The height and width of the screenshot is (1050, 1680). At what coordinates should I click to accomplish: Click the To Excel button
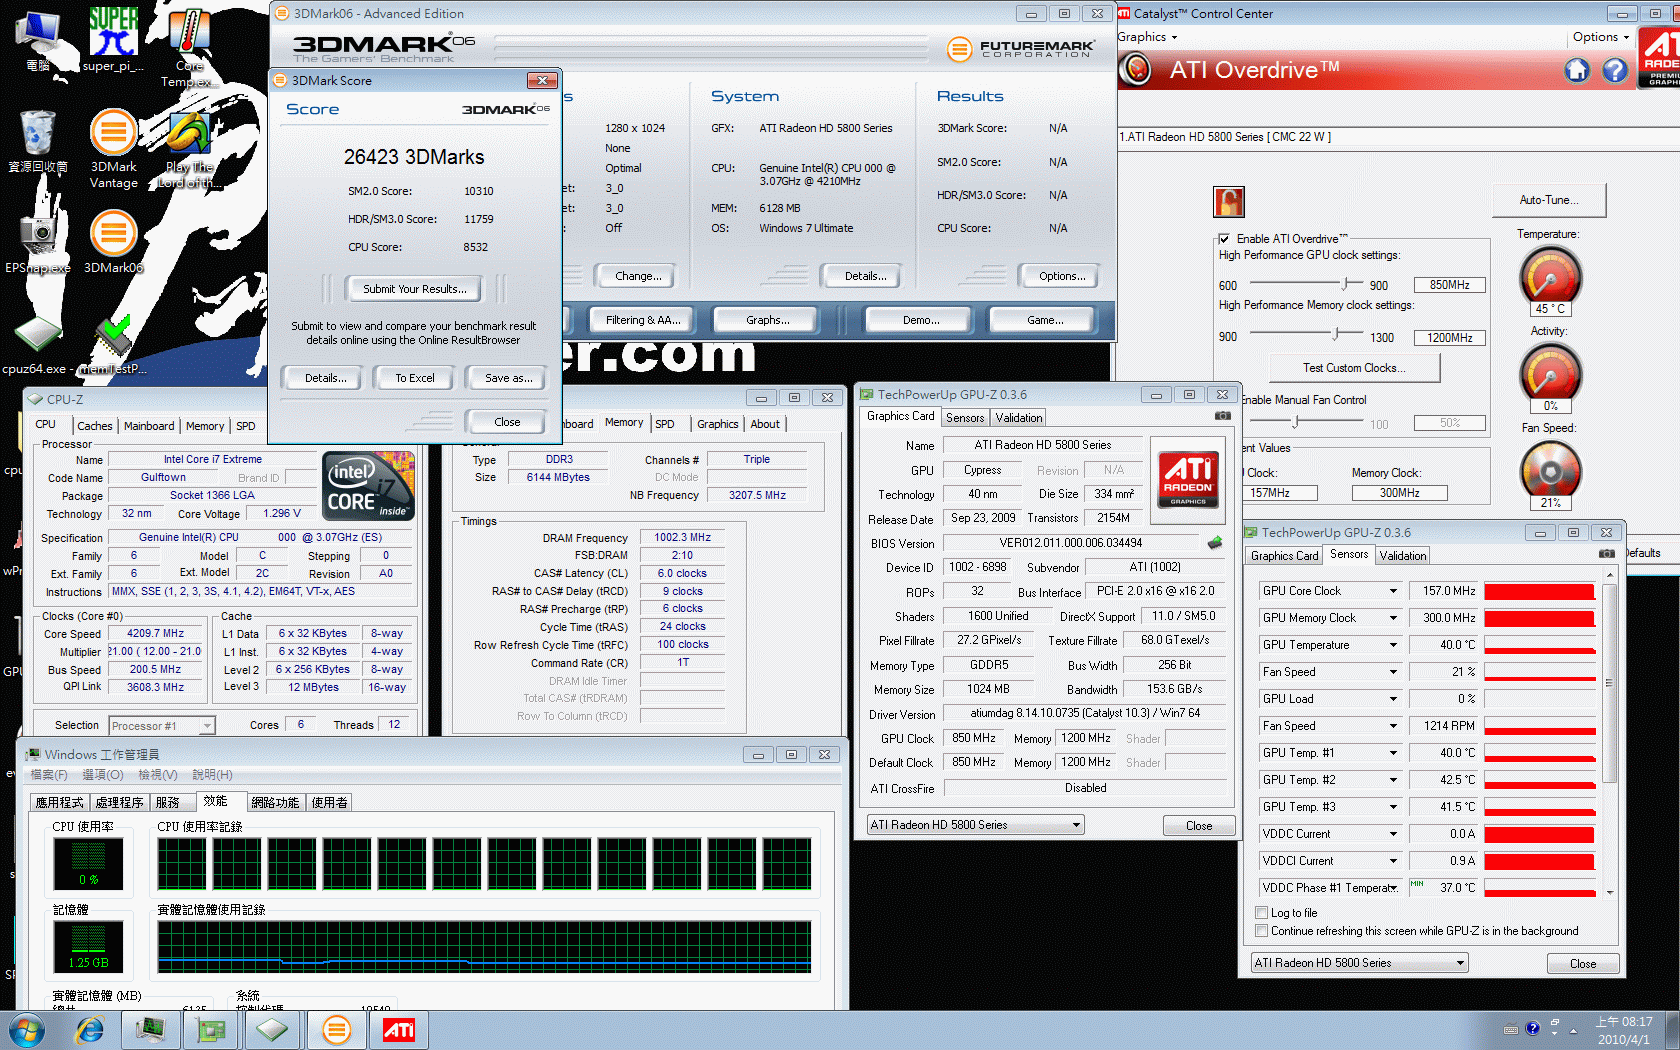click(415, 378)
